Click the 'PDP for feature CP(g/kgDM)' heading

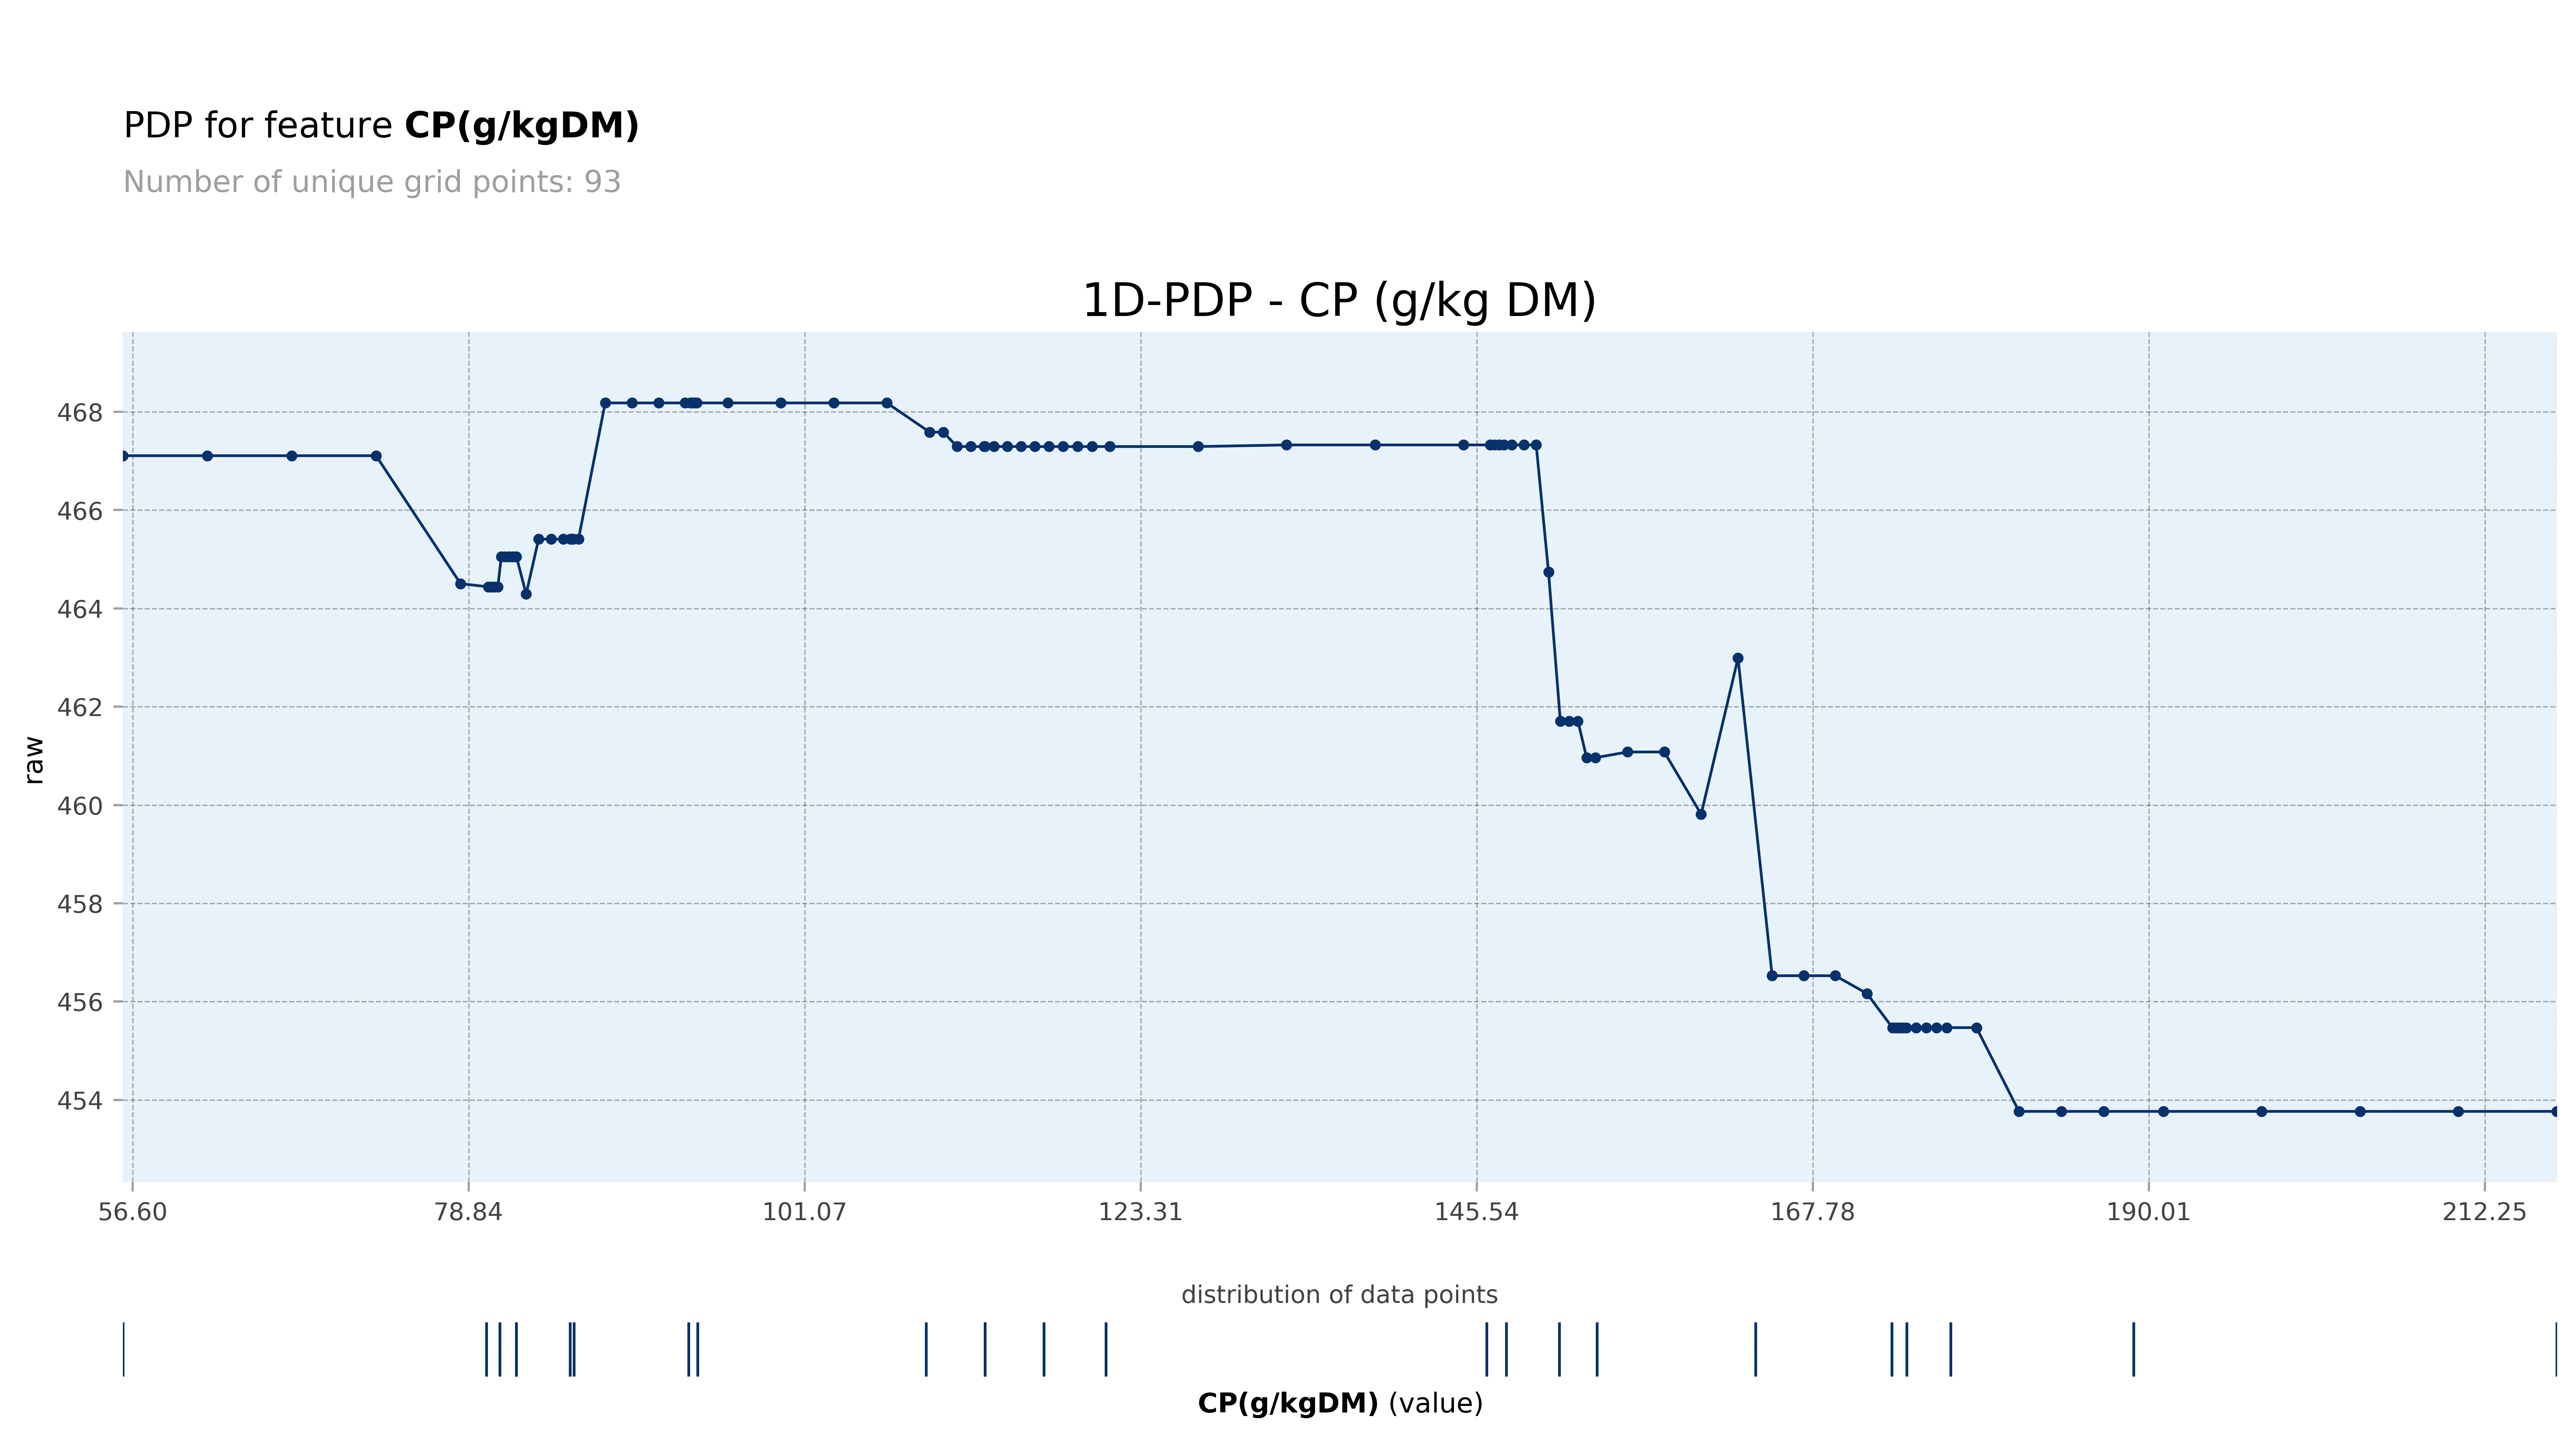coord(381,126)
